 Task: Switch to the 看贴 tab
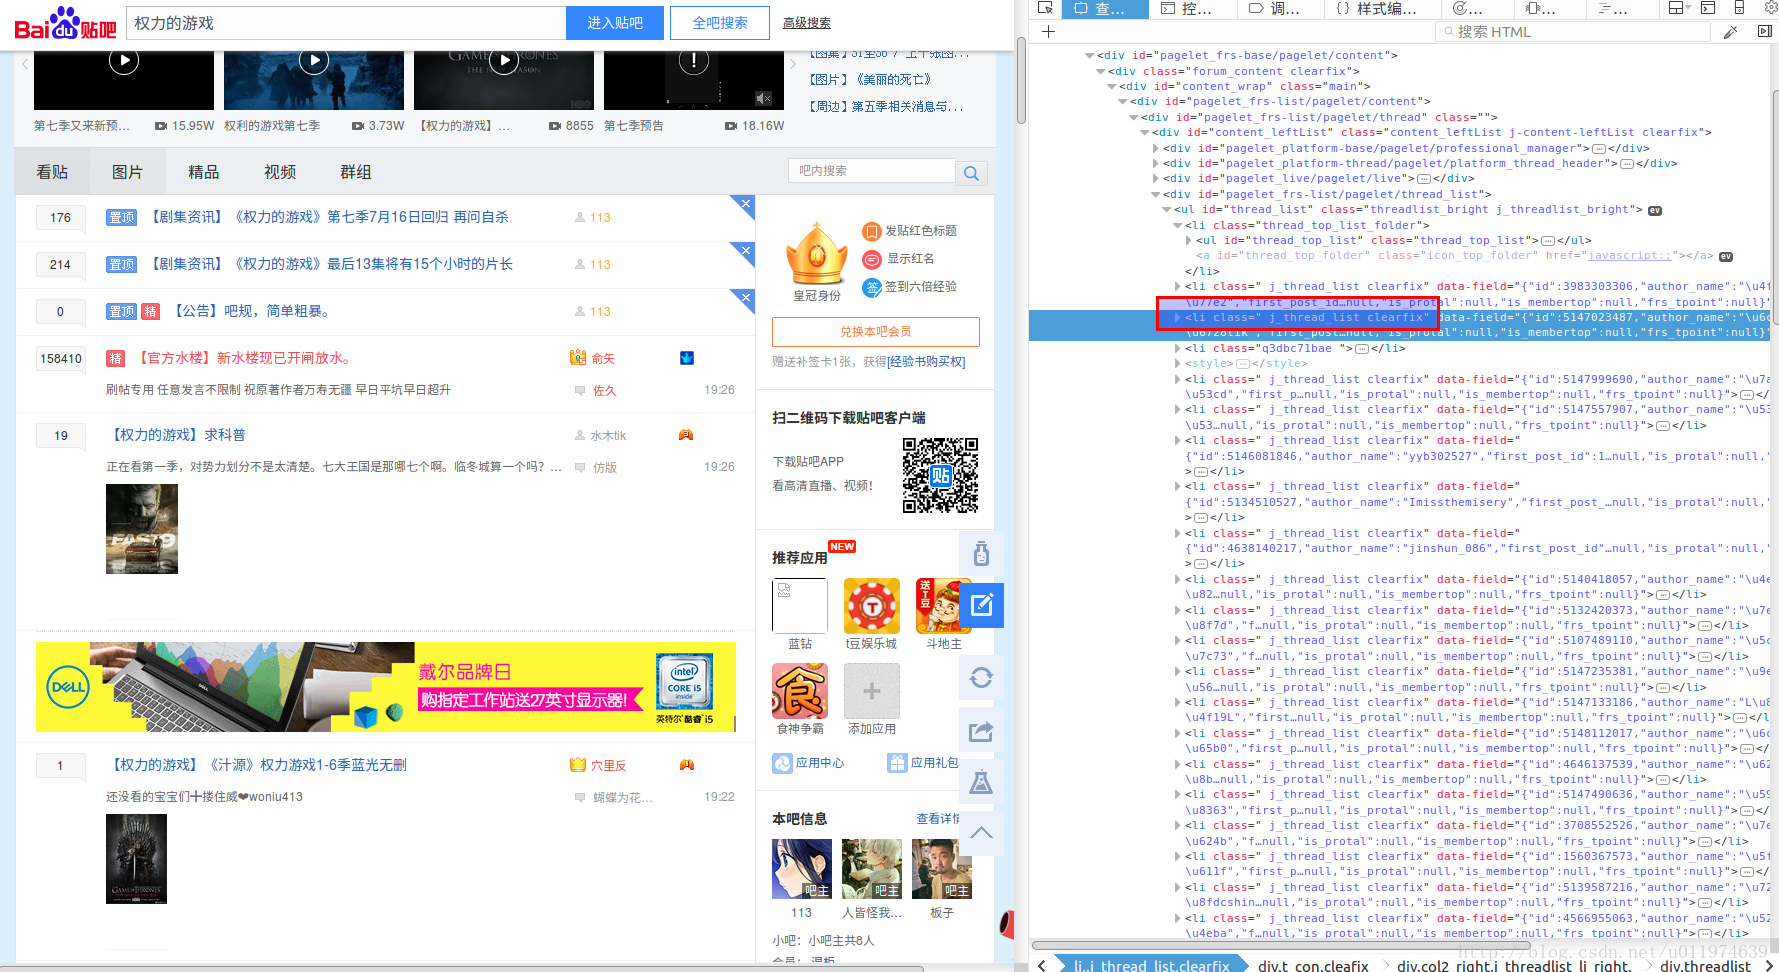(52, 172)
